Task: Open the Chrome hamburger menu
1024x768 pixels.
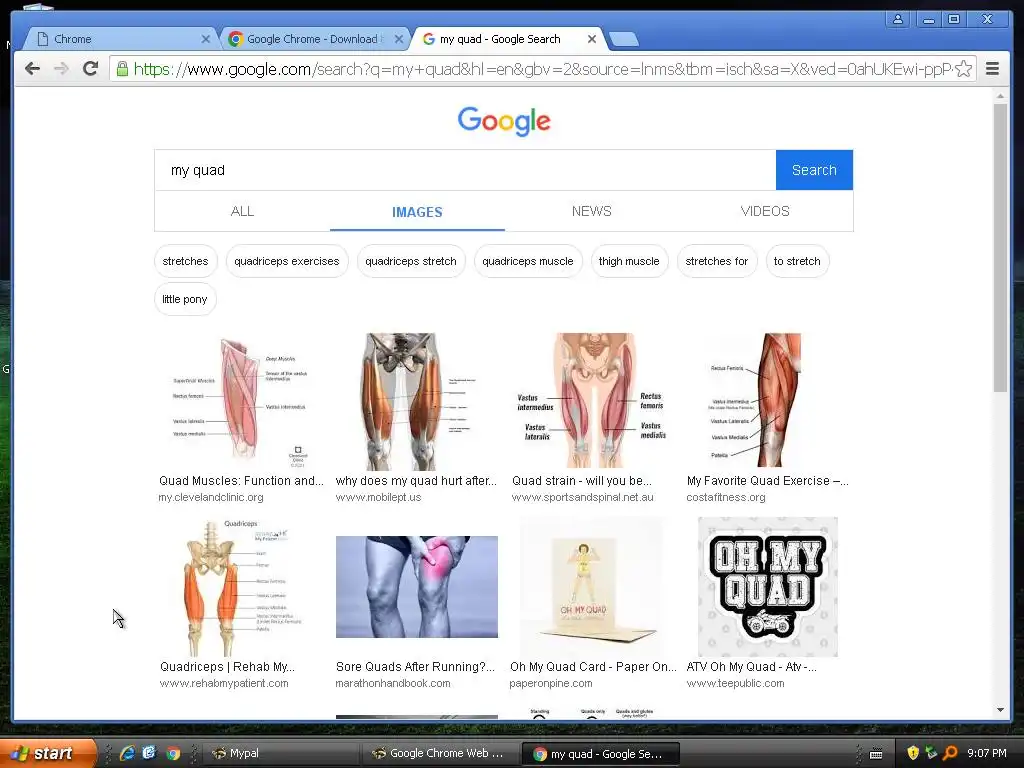Action: tap(992, 69)
